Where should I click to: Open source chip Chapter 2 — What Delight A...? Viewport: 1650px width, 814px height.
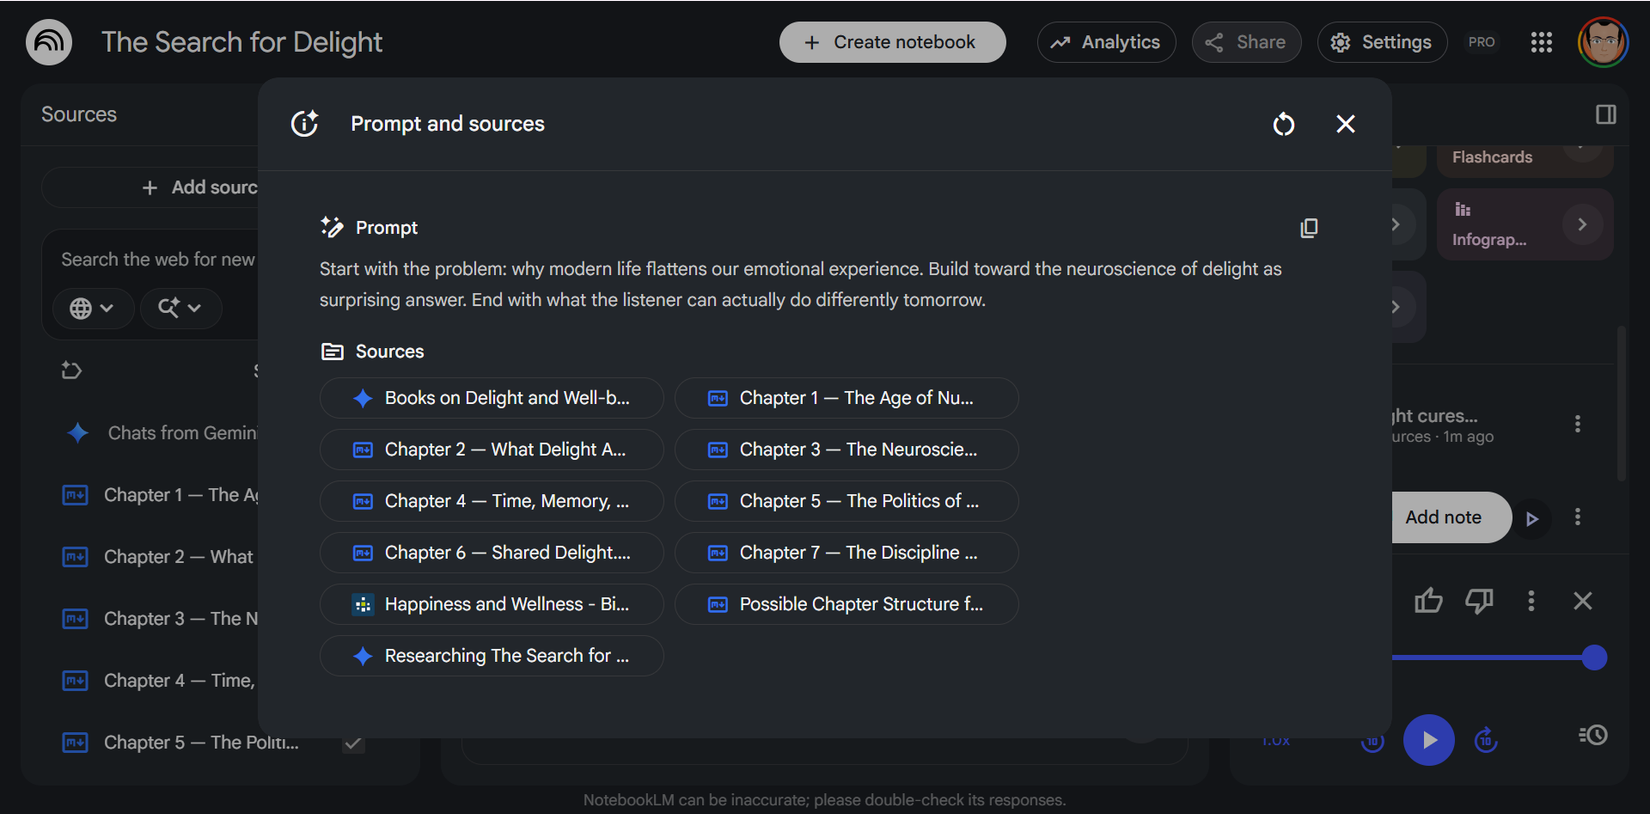tap(491, 450)
